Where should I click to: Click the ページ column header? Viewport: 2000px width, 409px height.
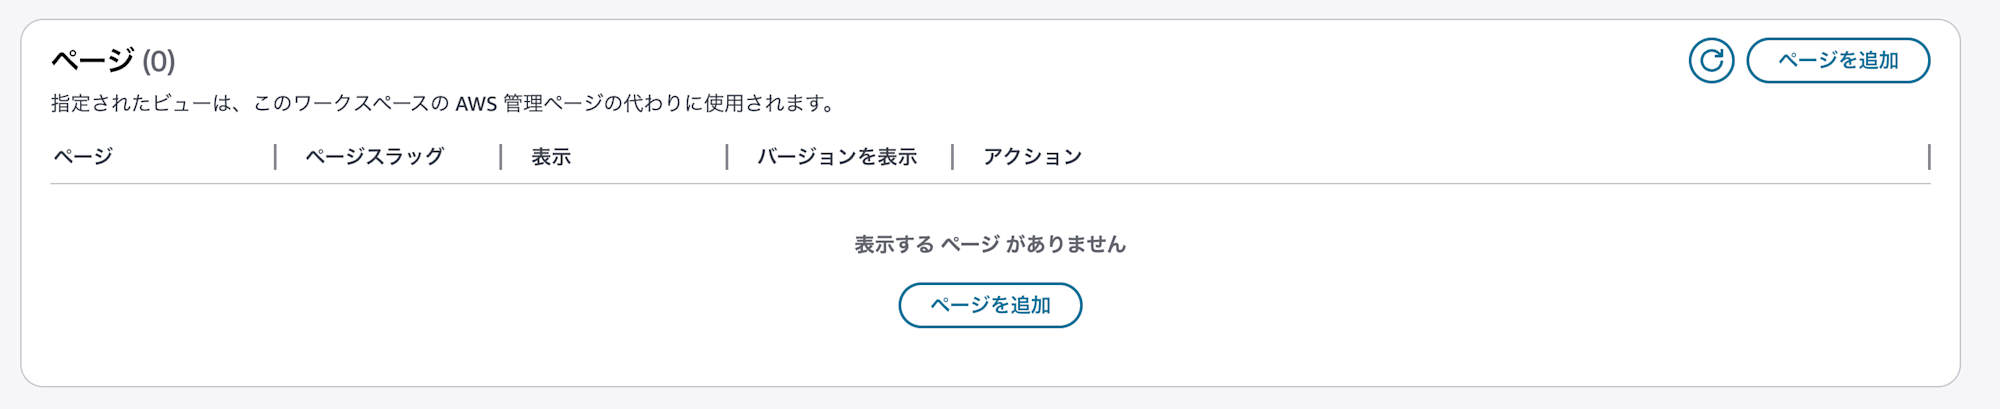83,157
